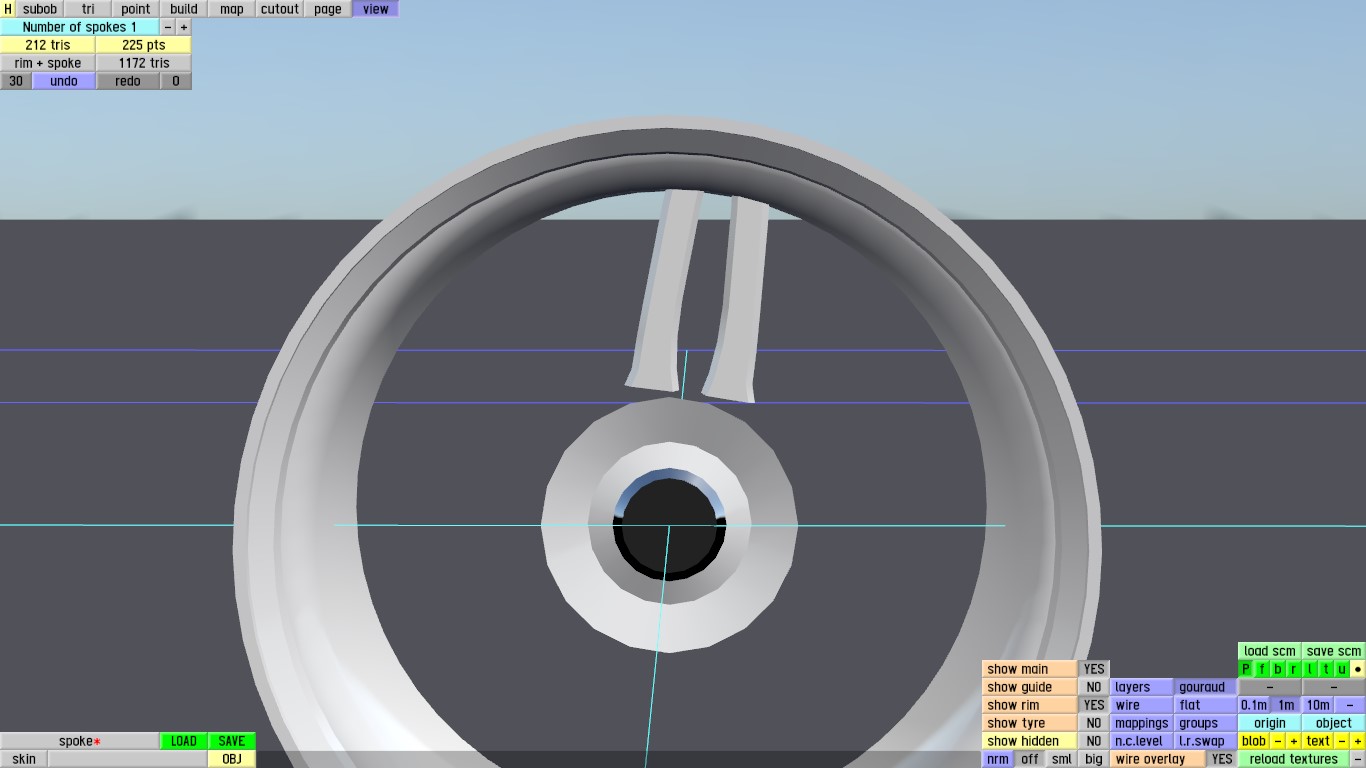
Task: Export the model with OBJ button
Action: tap(232, 759)
